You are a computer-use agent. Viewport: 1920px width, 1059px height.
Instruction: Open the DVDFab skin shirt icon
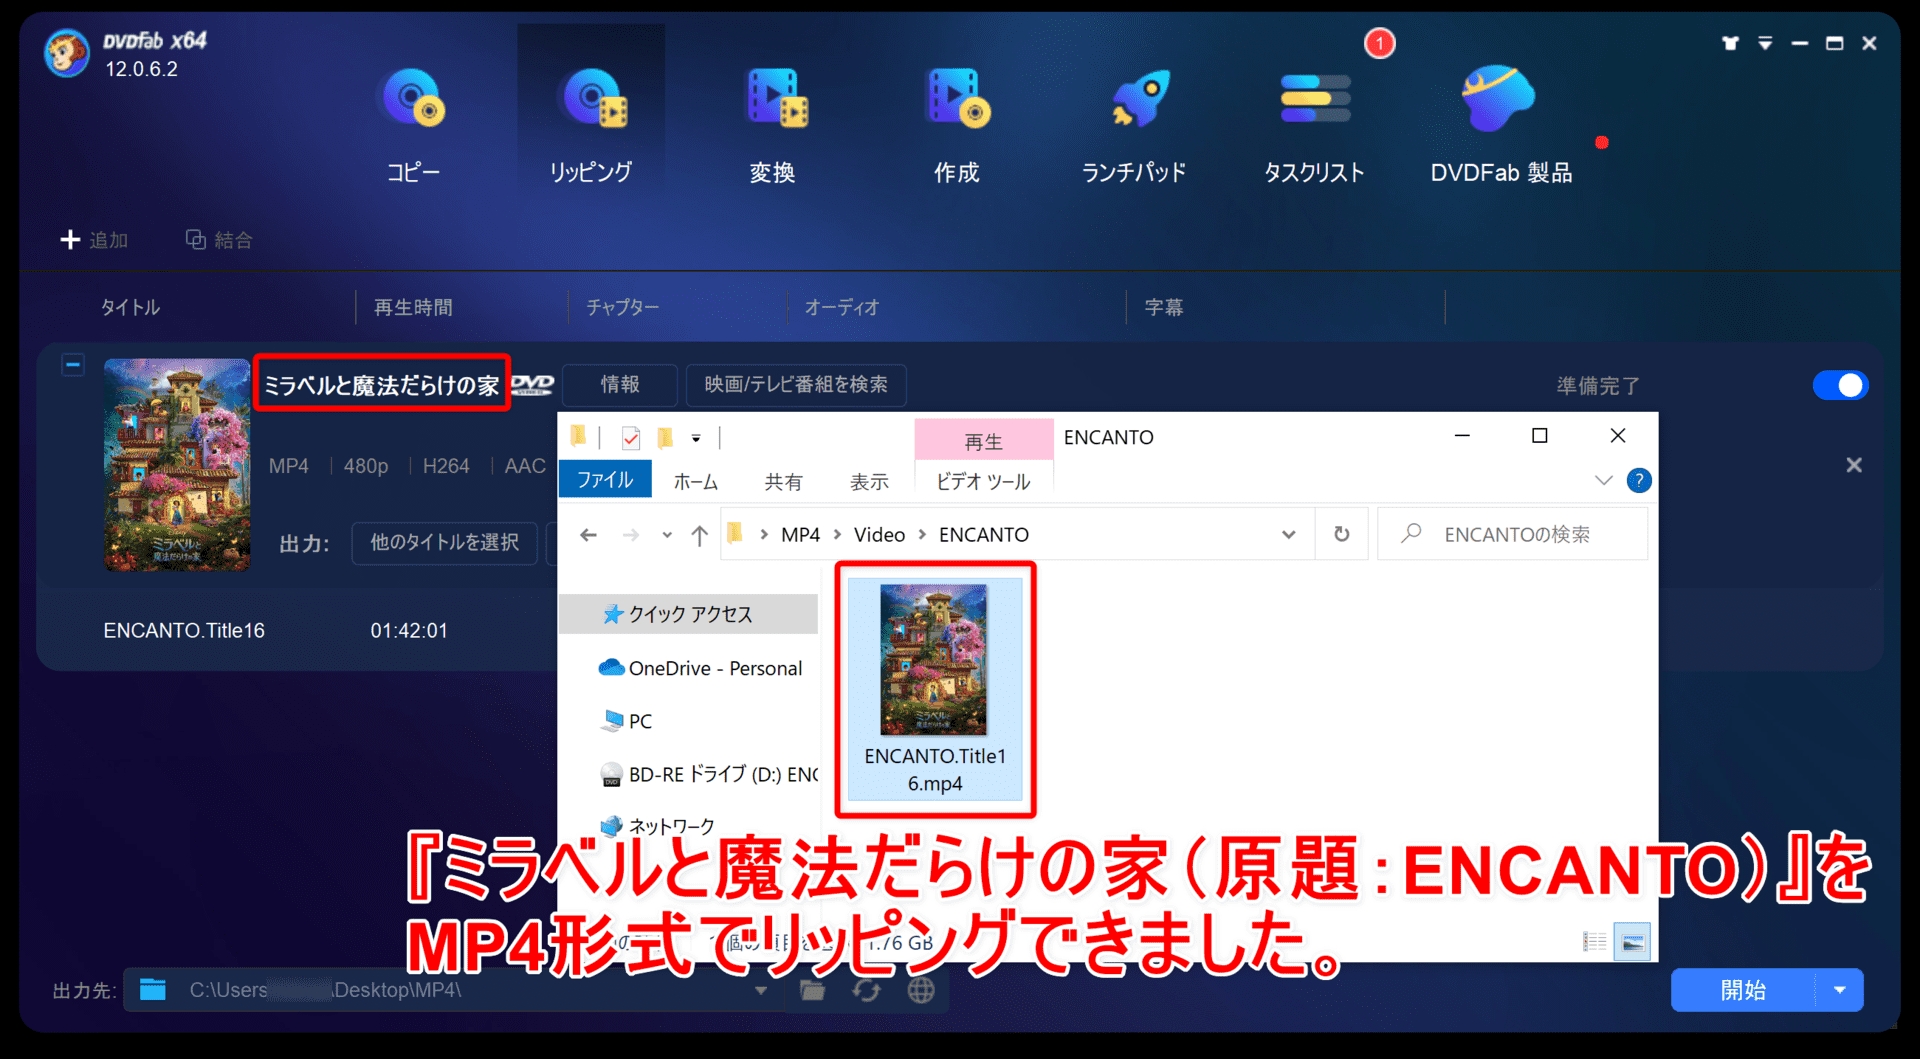coord(1730,43)
